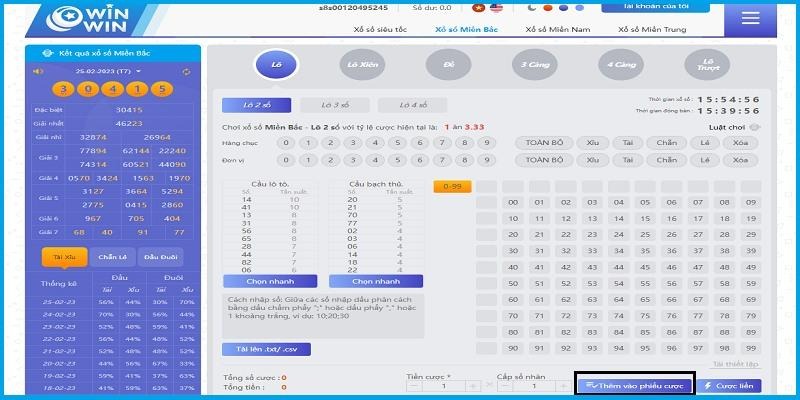Toggle number 00 in the grid
800x400 pixels.
[513, 203]
